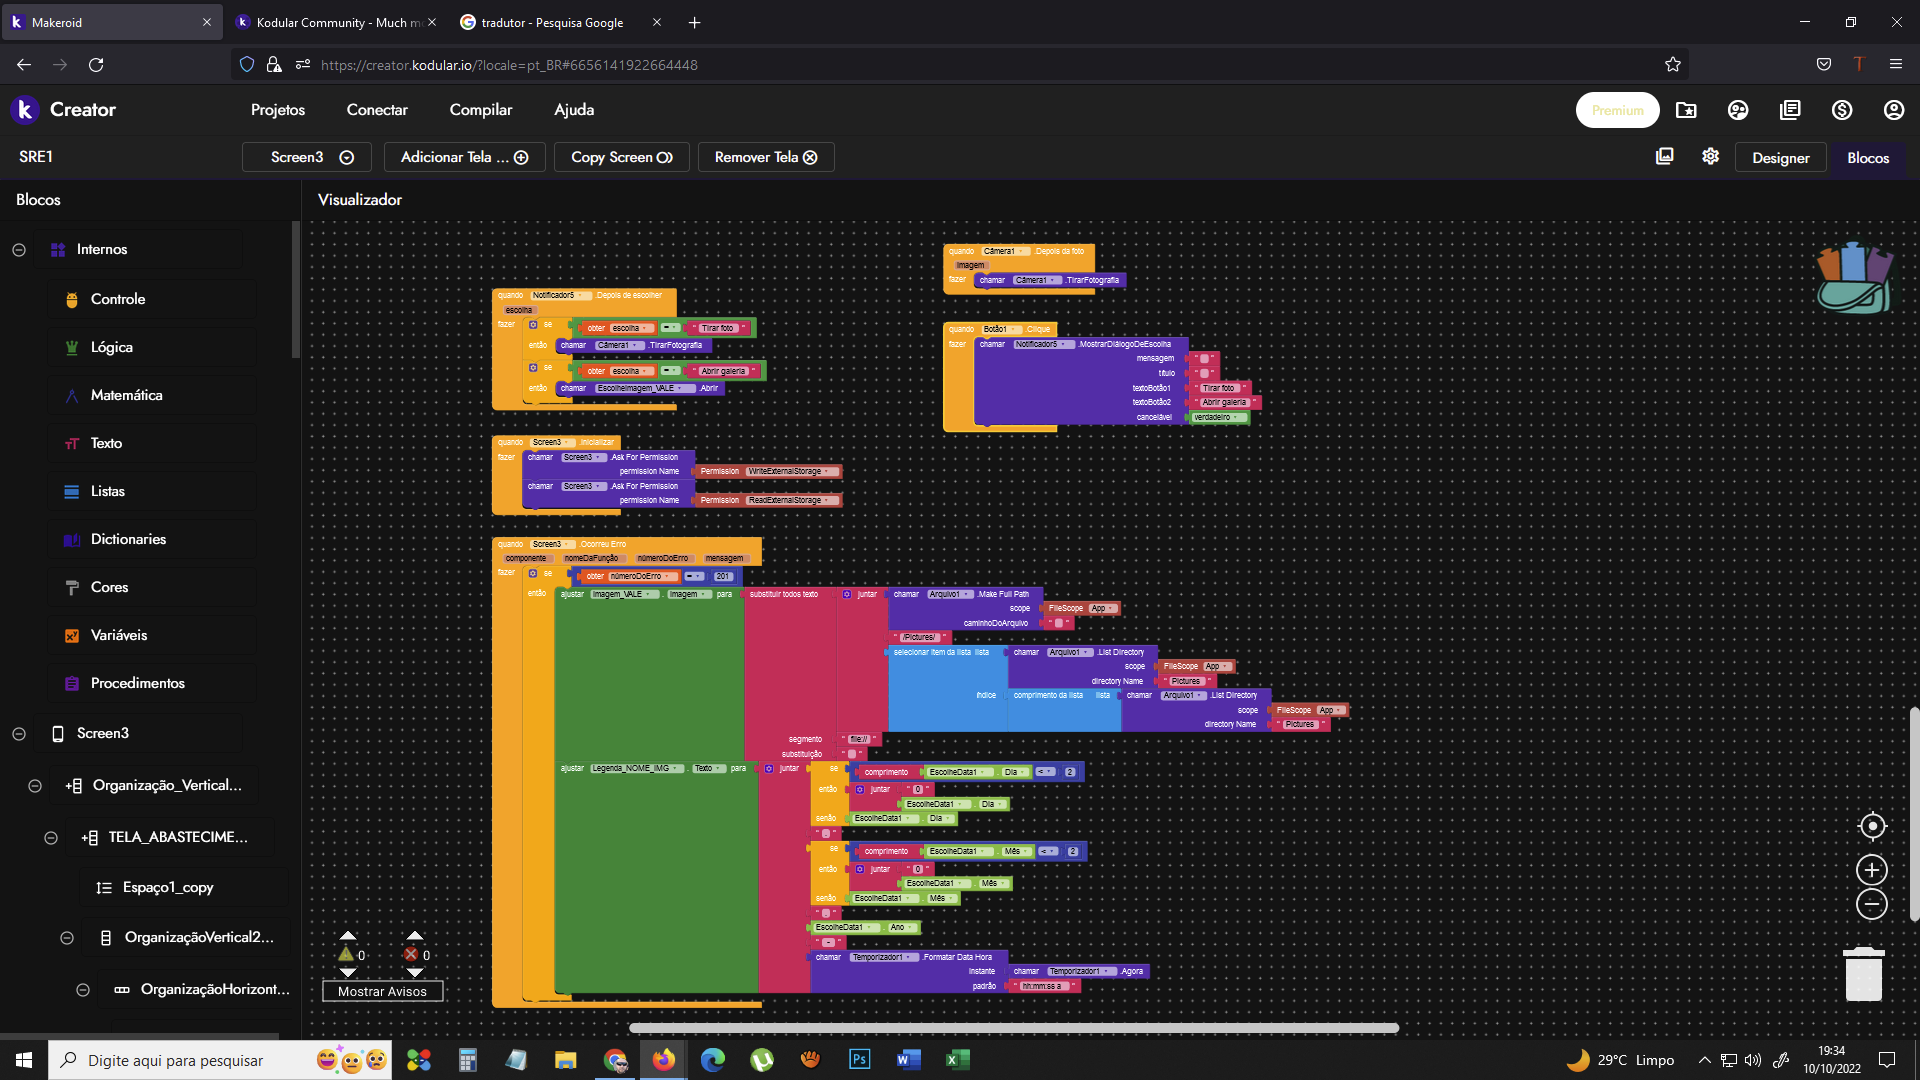The image size is (1920, 1080).
Task: Open the dollar earnings icon
Action: point(1842,110)
